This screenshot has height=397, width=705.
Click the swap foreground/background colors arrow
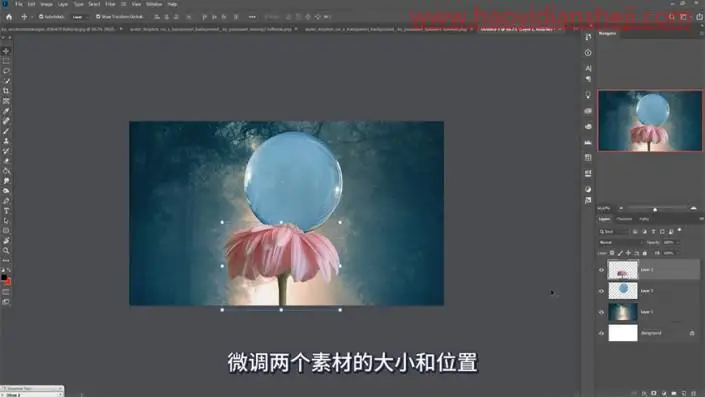pos(9,270)
